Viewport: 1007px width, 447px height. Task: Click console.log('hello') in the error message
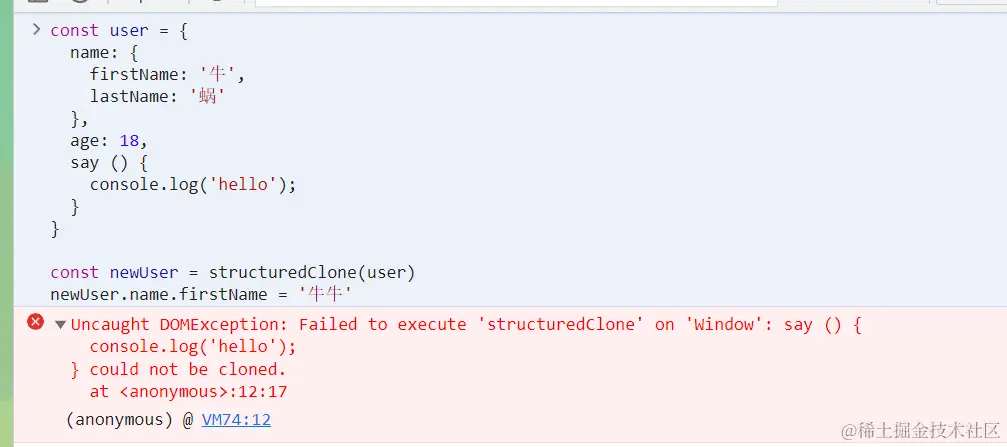pyautogui.click(x=193, y=347)
